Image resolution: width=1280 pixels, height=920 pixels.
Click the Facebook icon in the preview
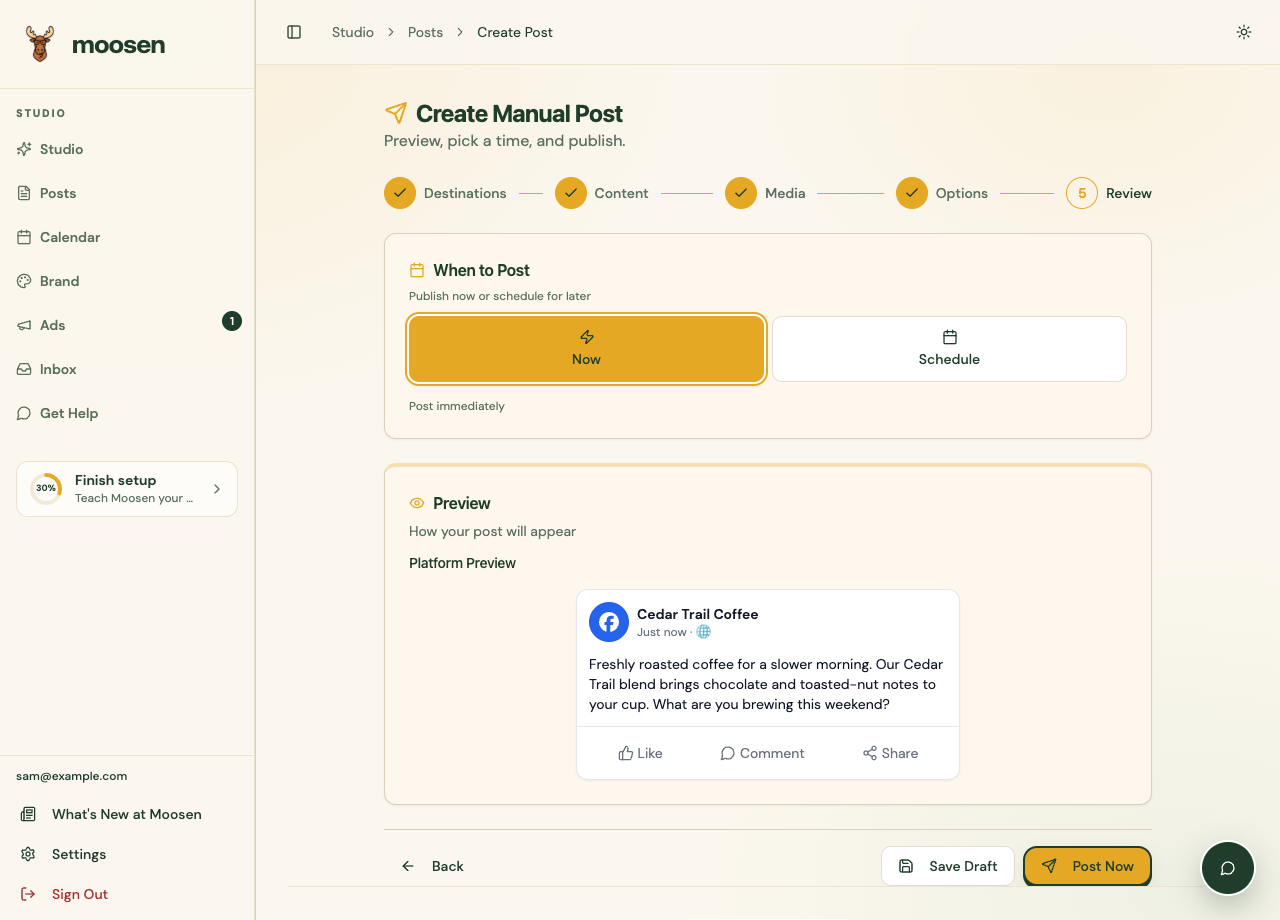click(609, 622)
